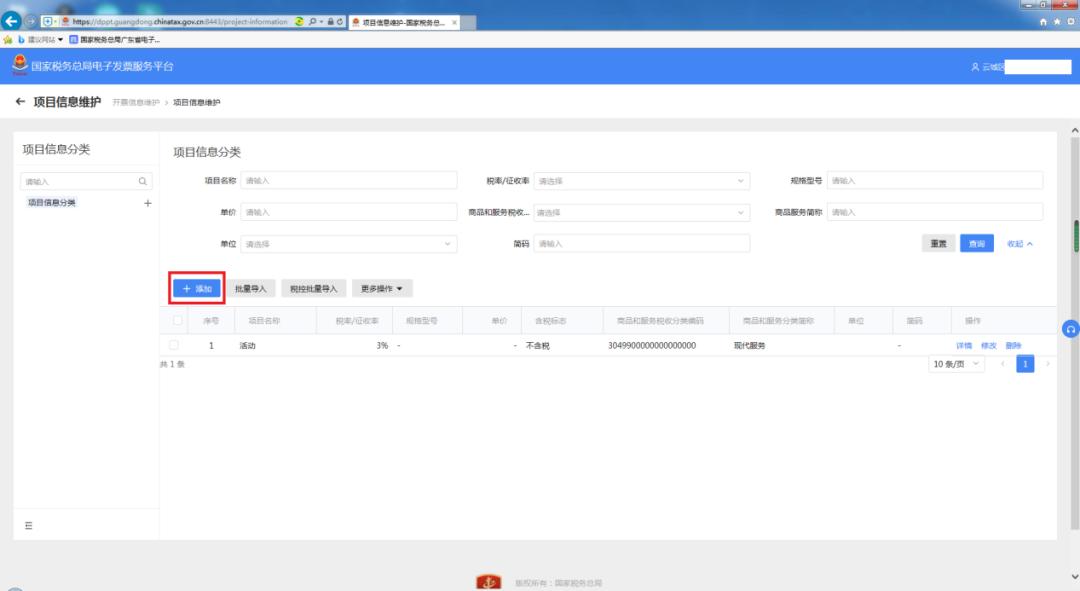Click the browser address bar URL

[x=180, y=21]
